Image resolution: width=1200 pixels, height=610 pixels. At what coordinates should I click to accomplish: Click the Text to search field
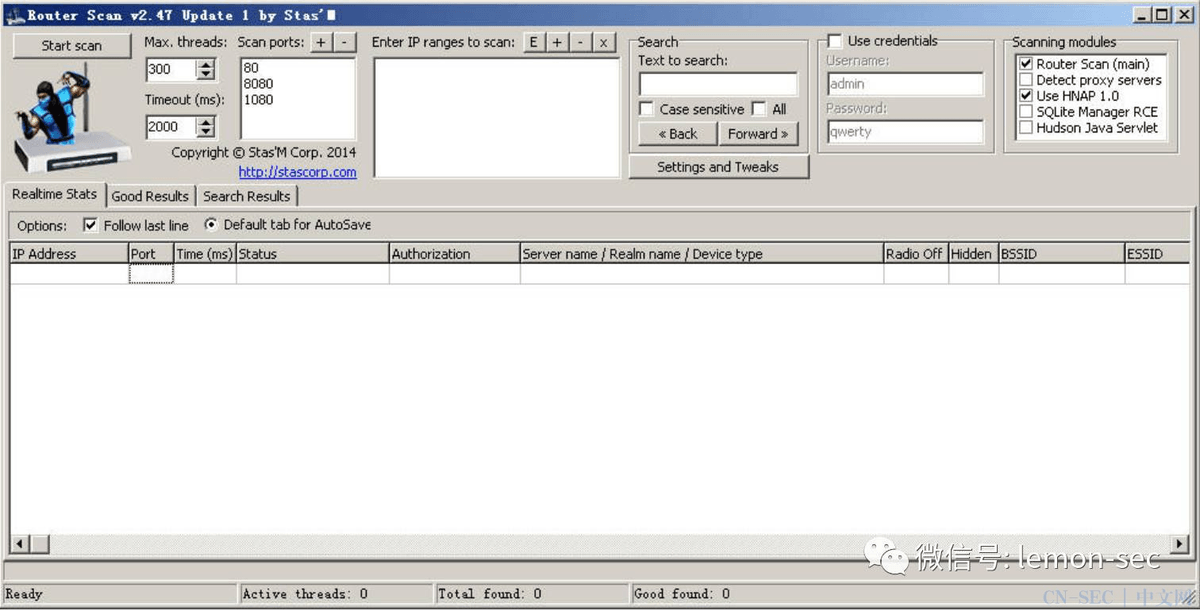[718, 84]
